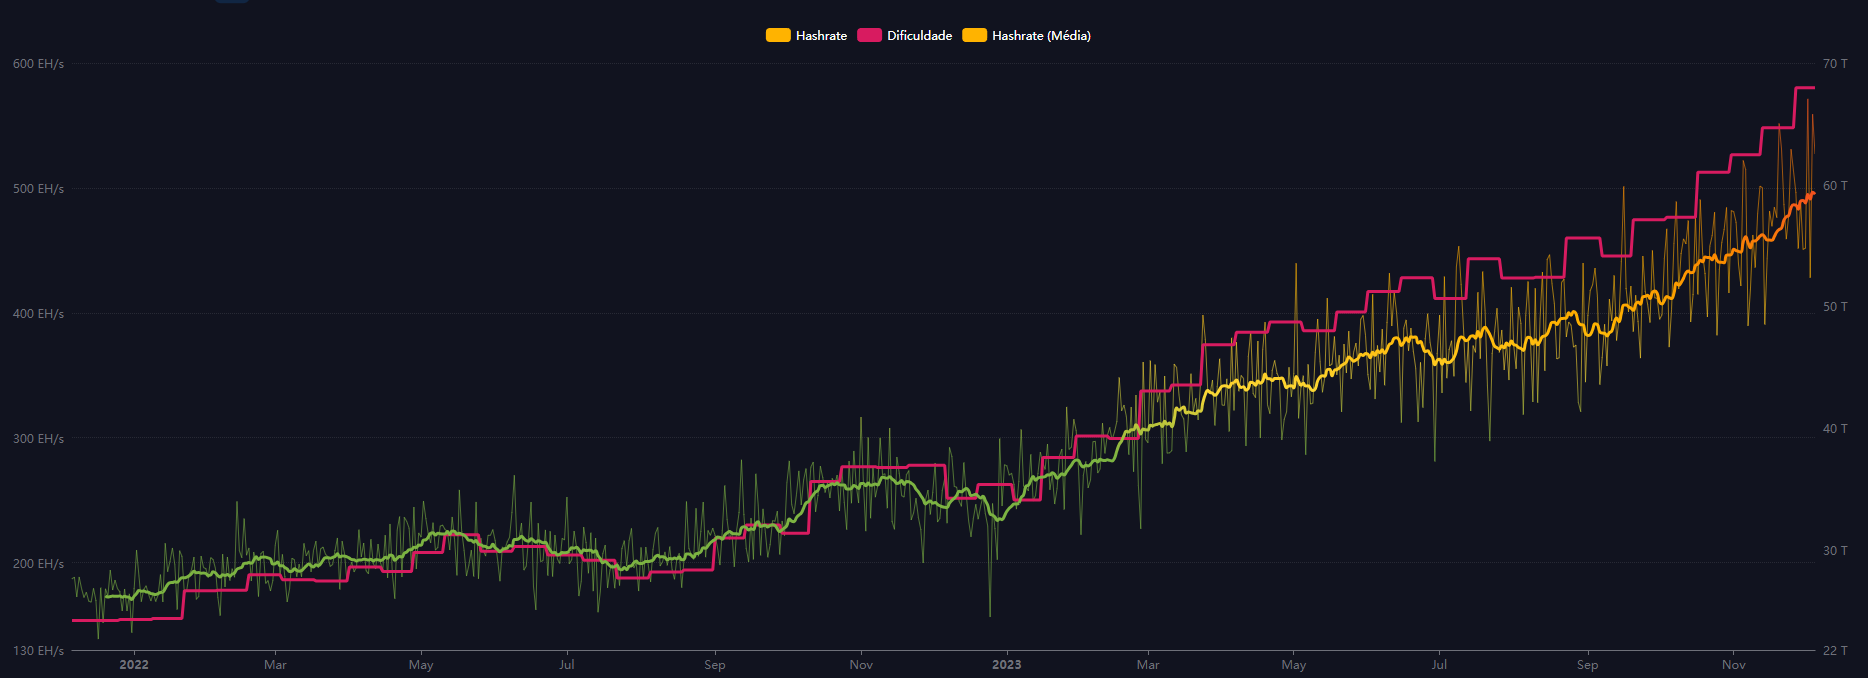Click the 600 EH/s axis label
The image size is (1868, 678).
38,64
